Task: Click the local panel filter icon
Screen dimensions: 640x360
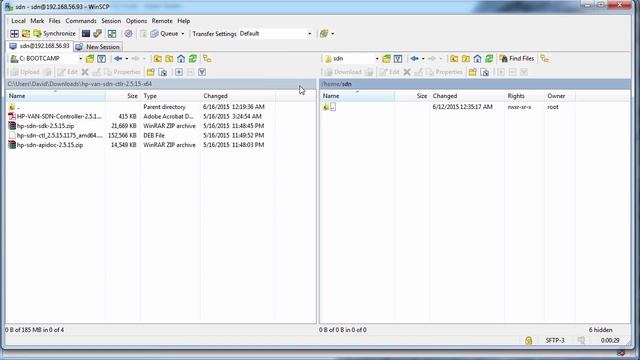Action: pyautogui.click(x=102, y=59)
